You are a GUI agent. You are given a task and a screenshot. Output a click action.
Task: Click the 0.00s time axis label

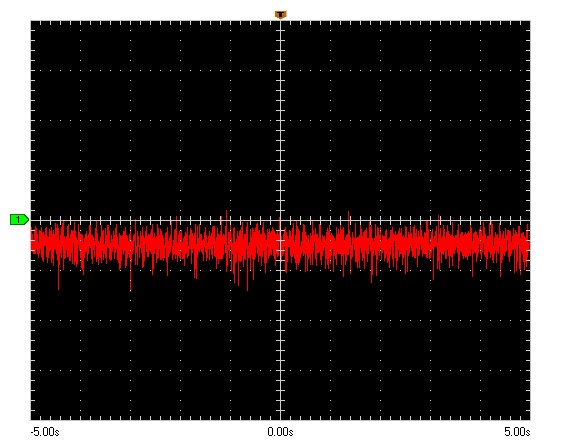click(x=280, y=432)
